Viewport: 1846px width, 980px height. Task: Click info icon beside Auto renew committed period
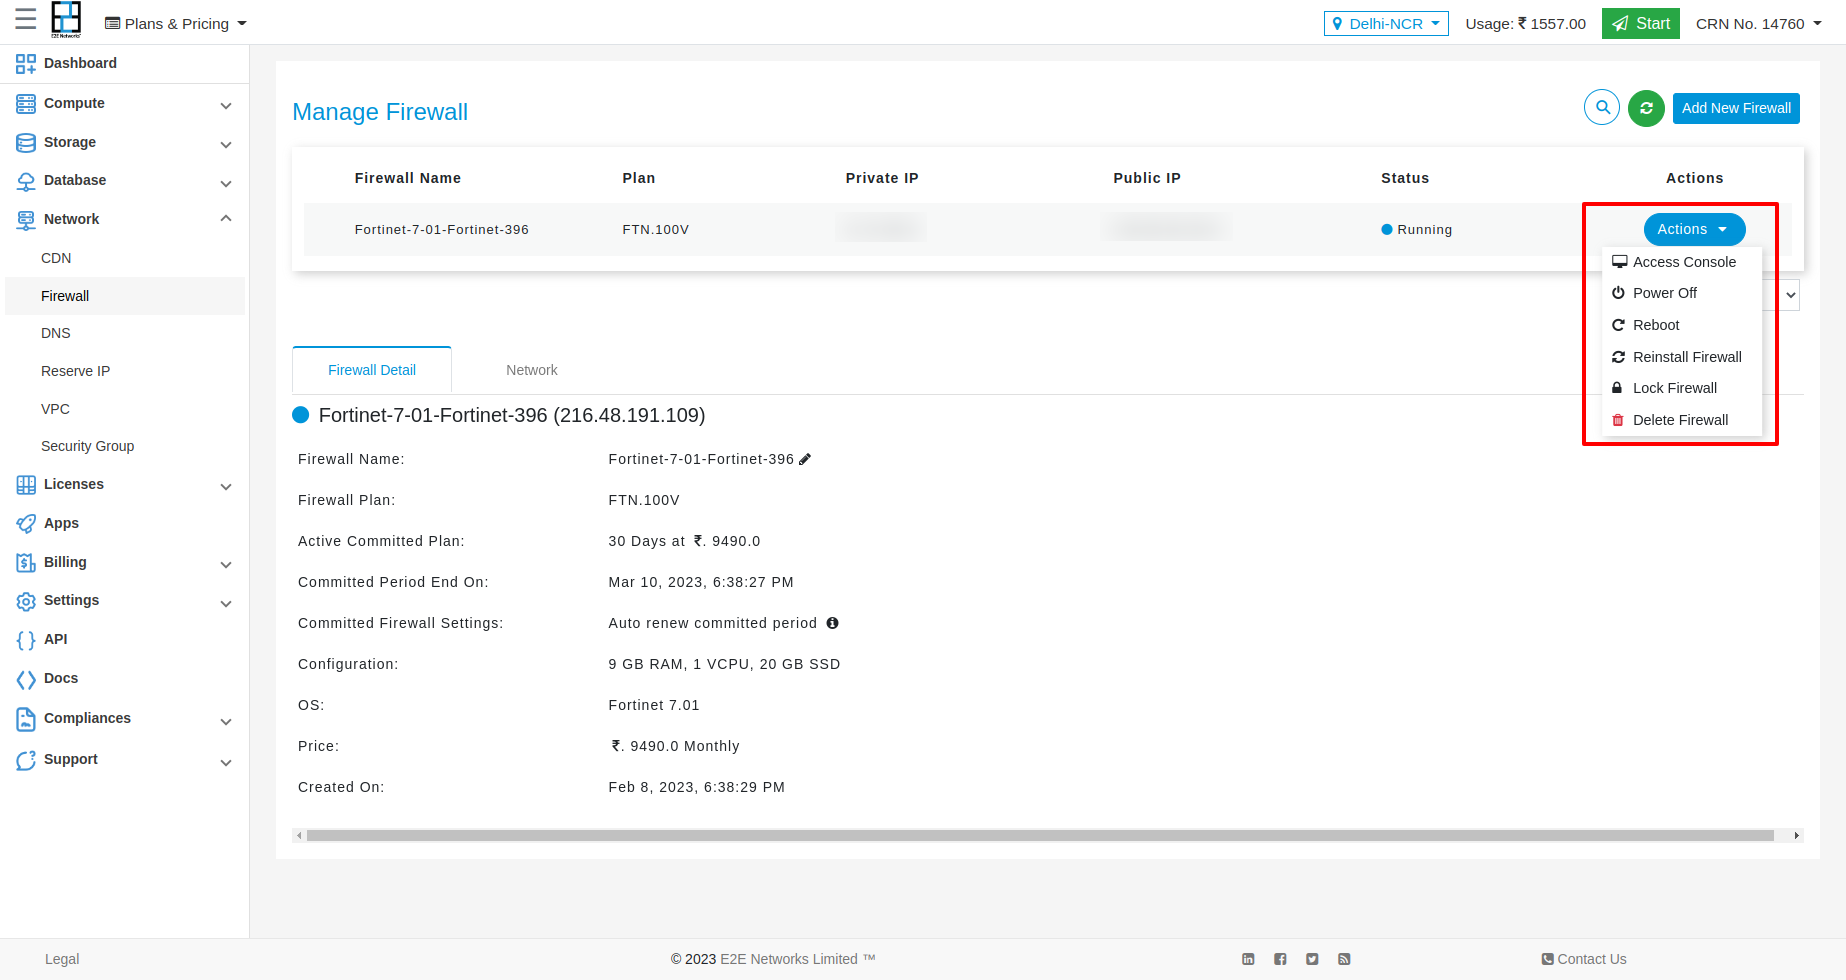coord(832,623)
